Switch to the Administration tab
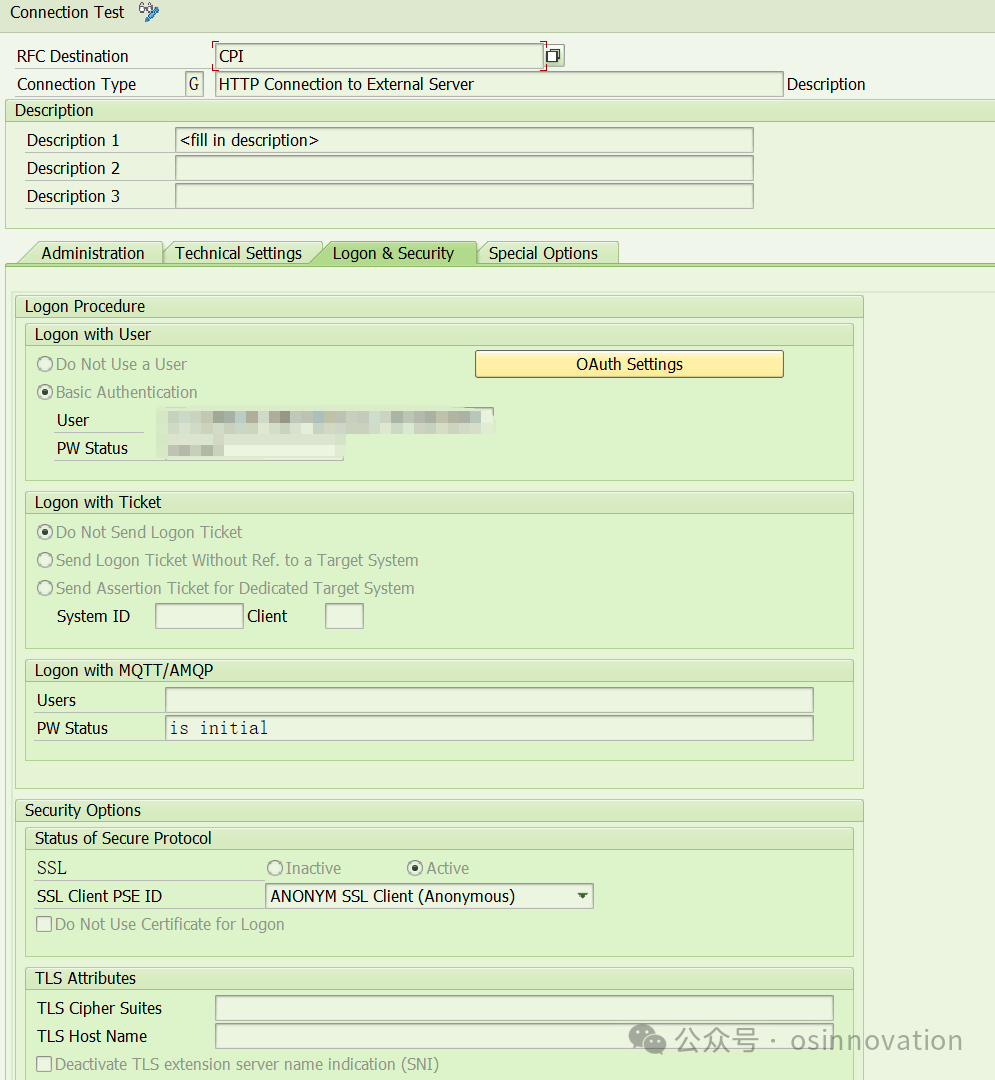The width and height of the screenshot is (995, 1080). click(x=93, y=253)
